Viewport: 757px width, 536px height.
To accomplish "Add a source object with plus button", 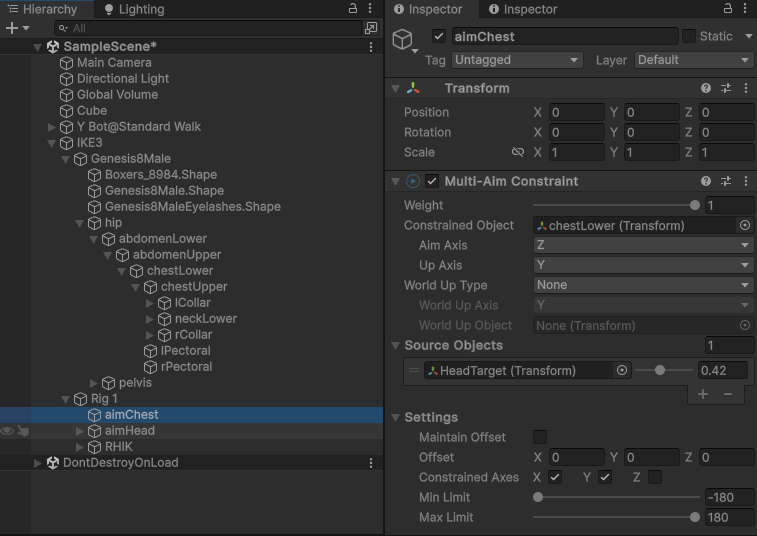I will [x=703, y=394].
